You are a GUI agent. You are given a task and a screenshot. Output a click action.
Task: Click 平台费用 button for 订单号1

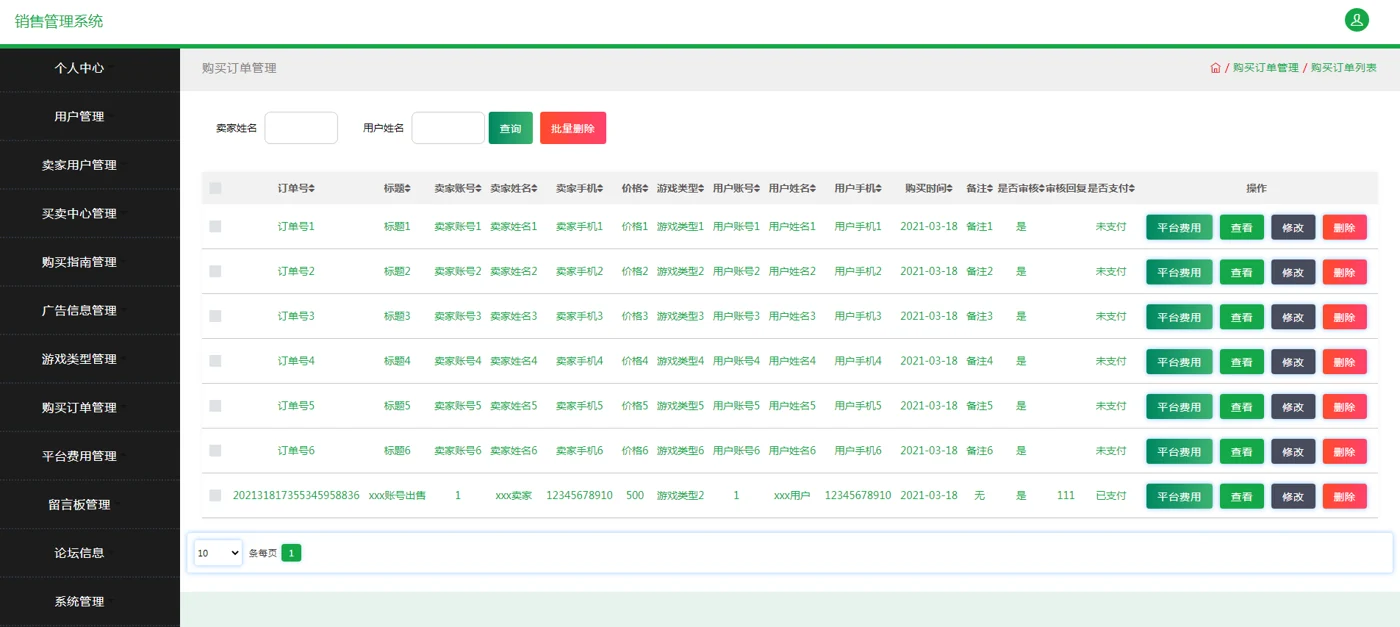[x=1179, y=227]
